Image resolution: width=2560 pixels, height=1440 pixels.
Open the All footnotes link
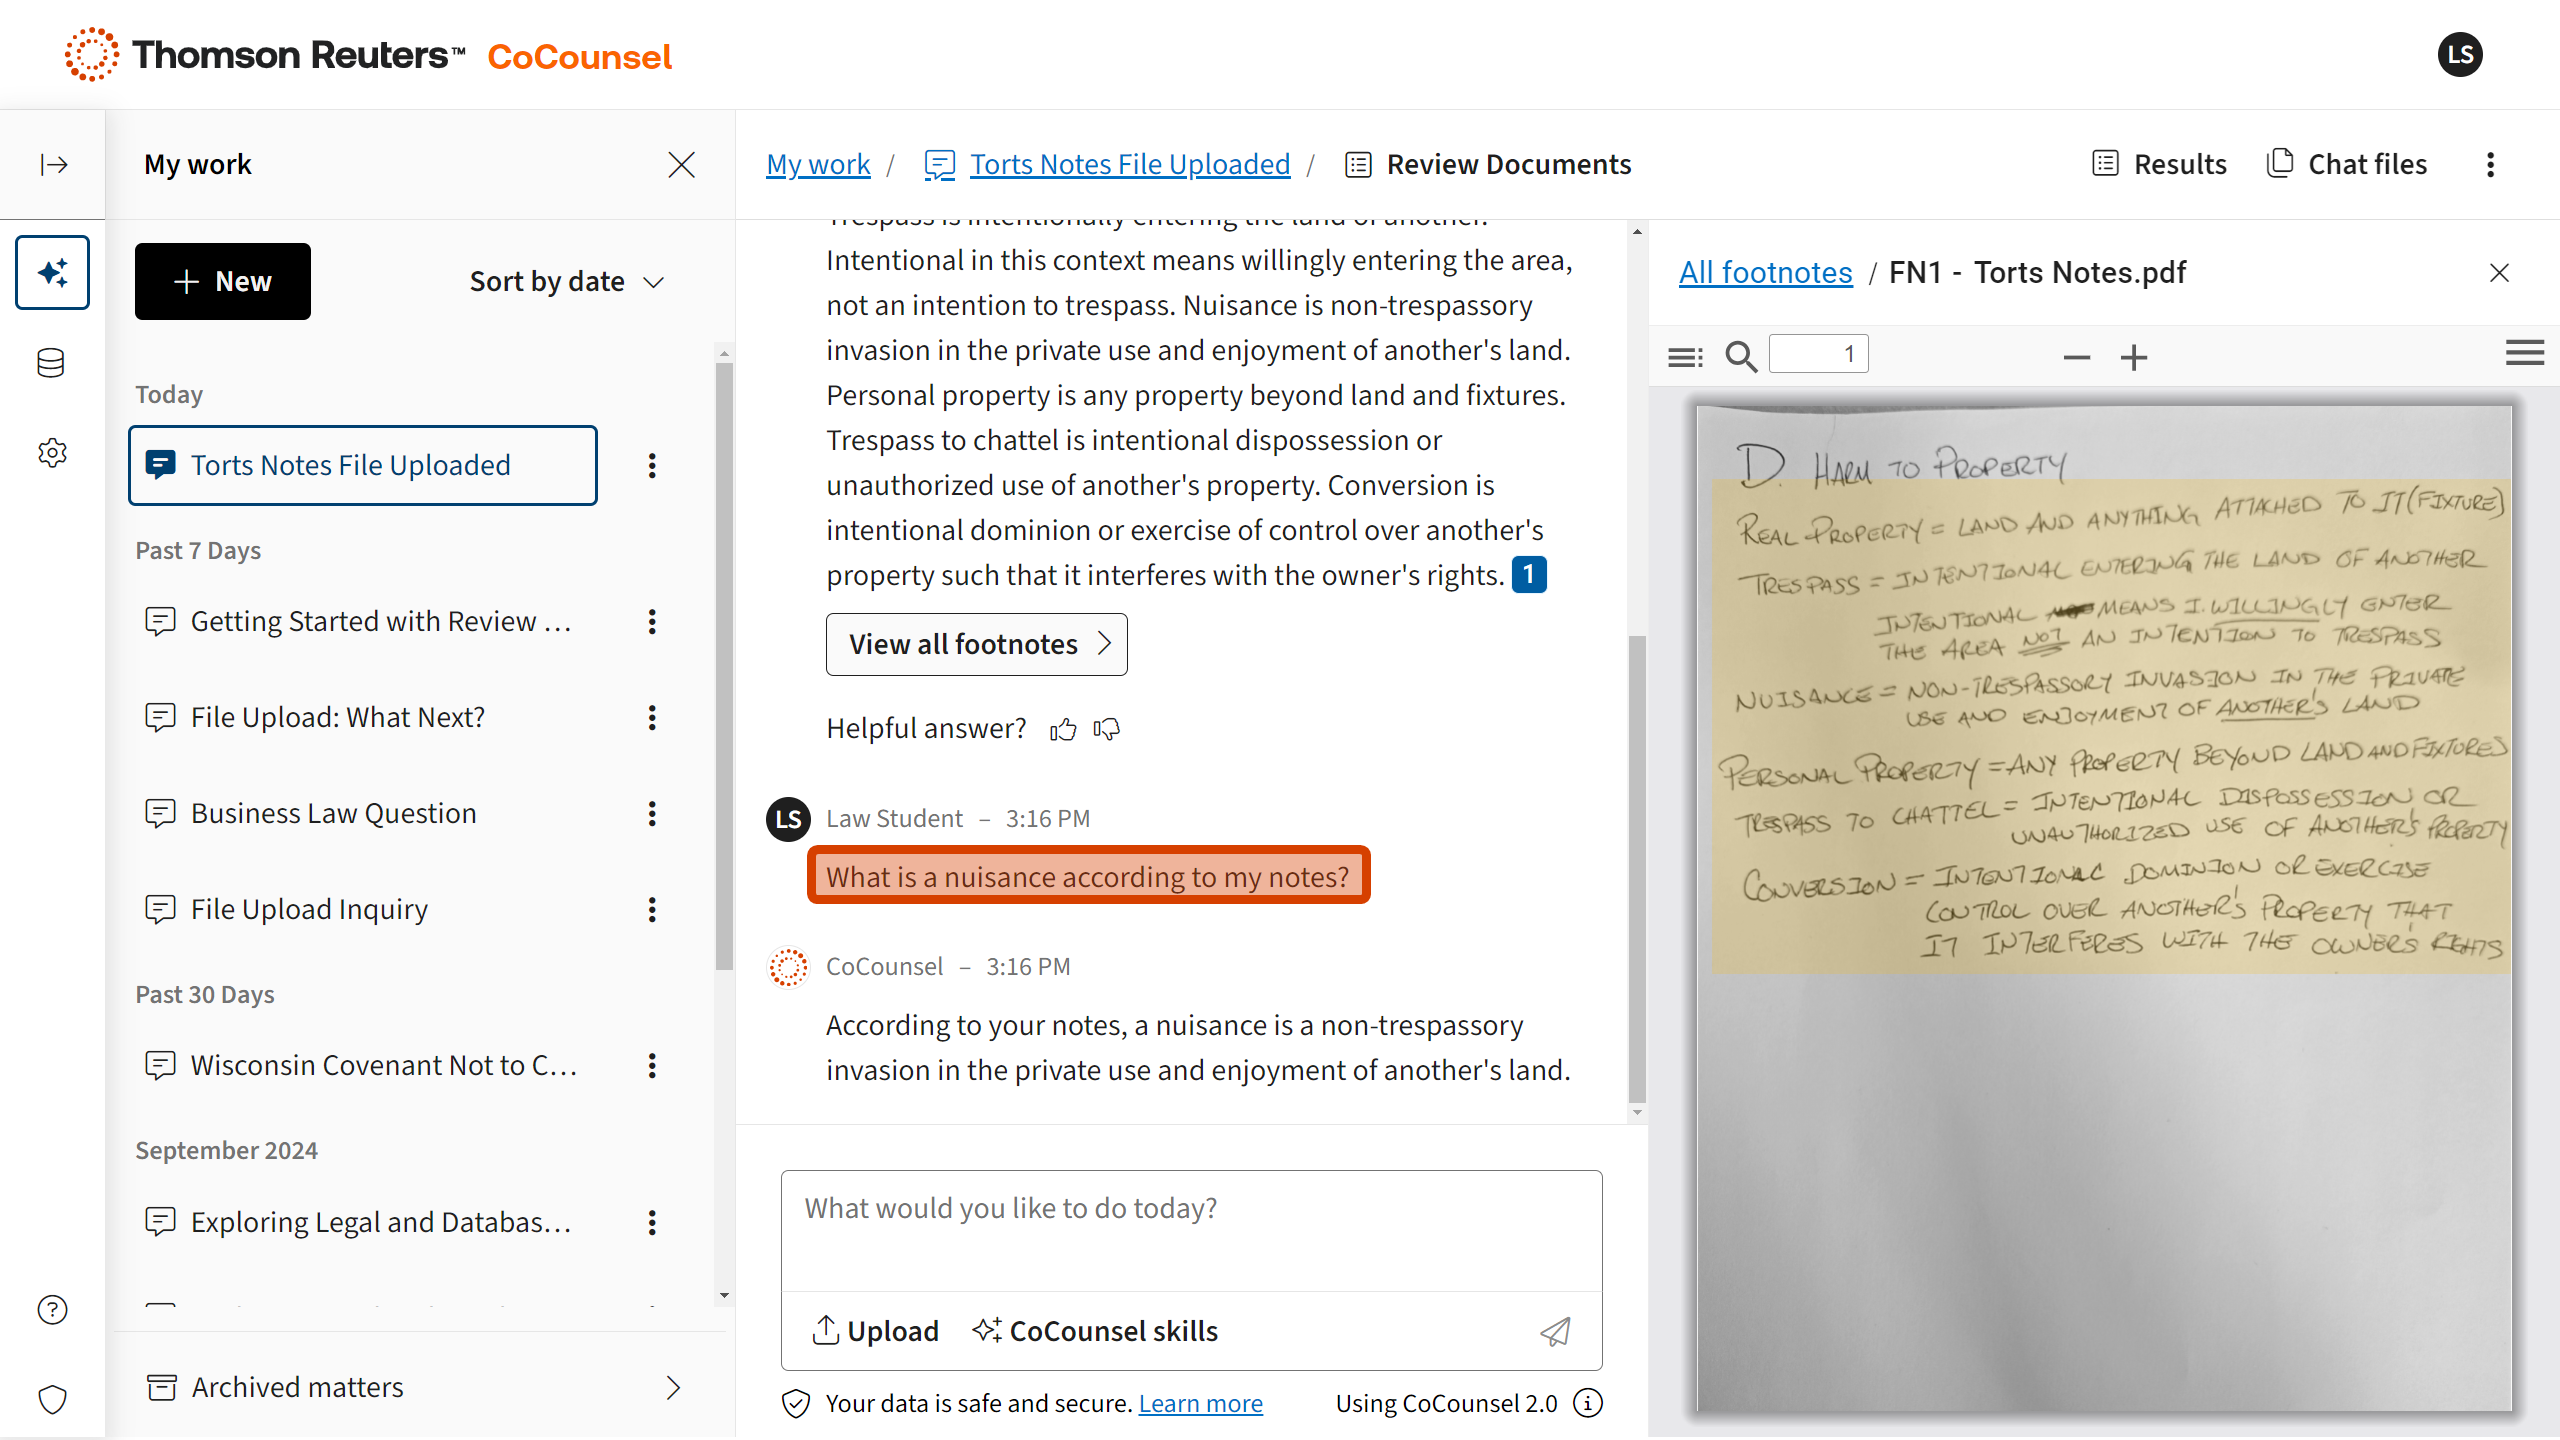pyautogui.click(x=1765, y=272)
